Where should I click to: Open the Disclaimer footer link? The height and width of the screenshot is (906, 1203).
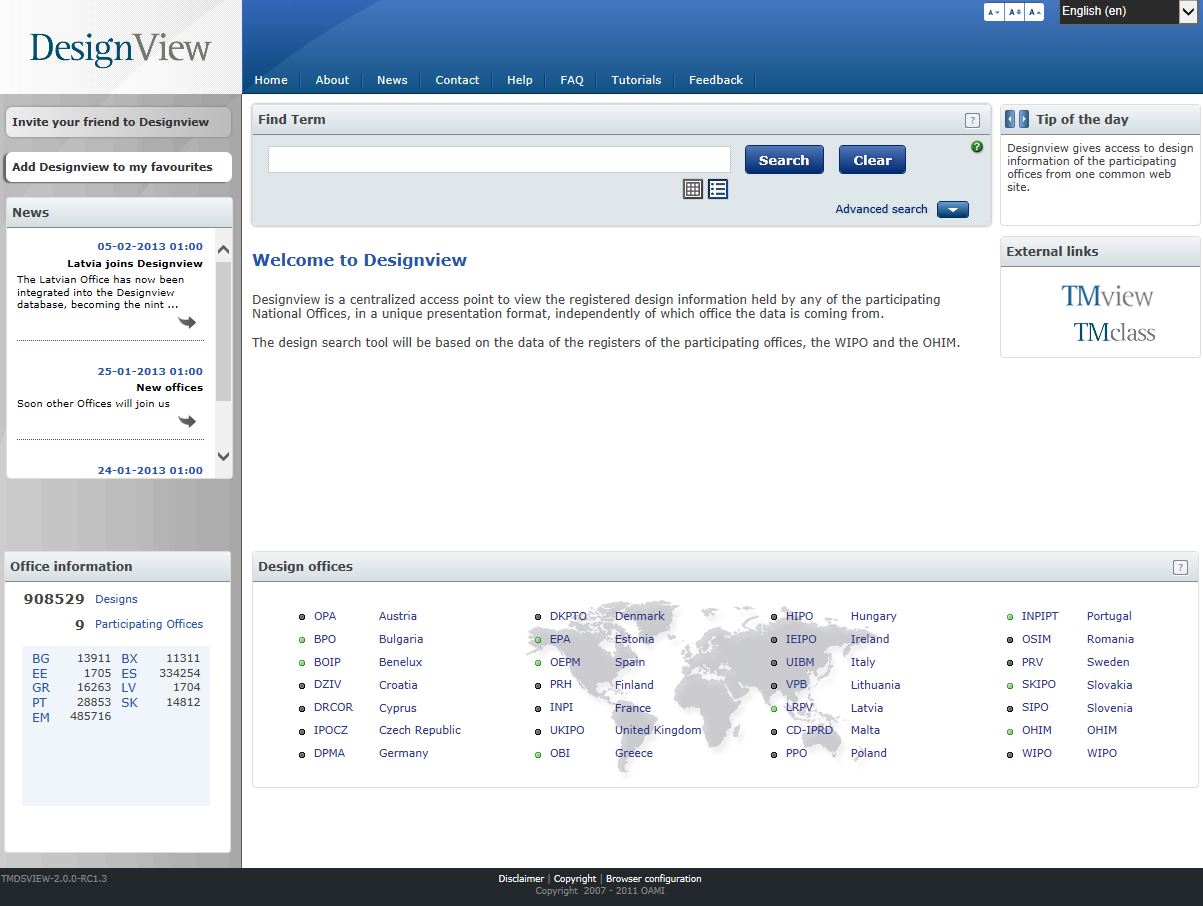[521, 879]
